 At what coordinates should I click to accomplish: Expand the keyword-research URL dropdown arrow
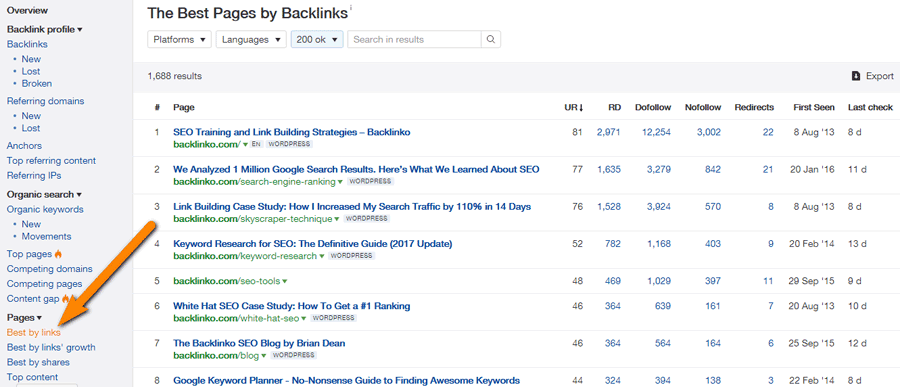click(321, 256)
